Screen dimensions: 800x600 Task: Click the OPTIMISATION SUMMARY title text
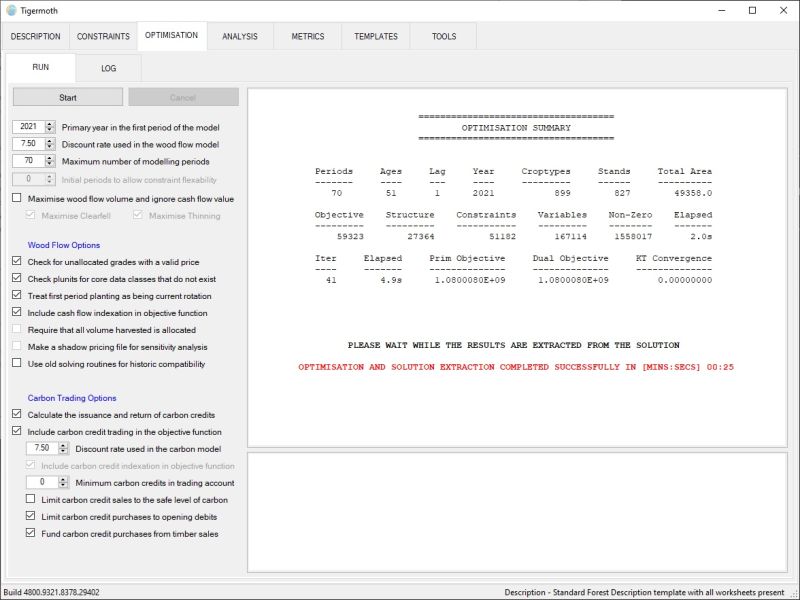tap(516, 128)
